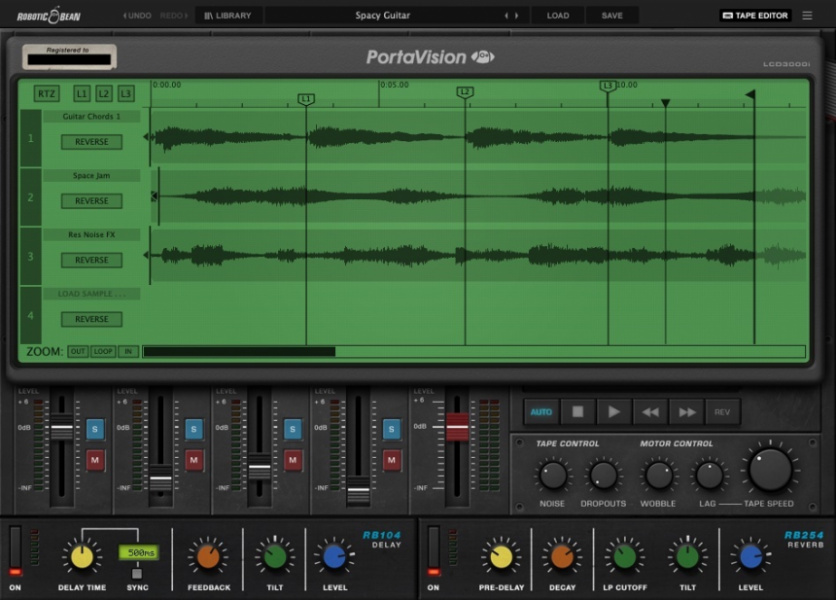
Task: Click the SAVE preset button
Action: 611,16
